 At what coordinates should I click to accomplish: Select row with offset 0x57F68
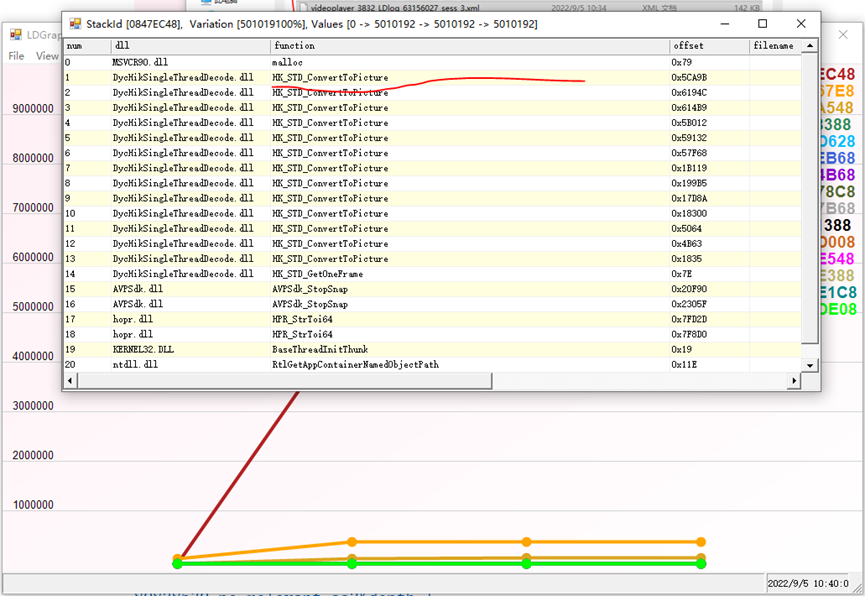tap(432, 153)
